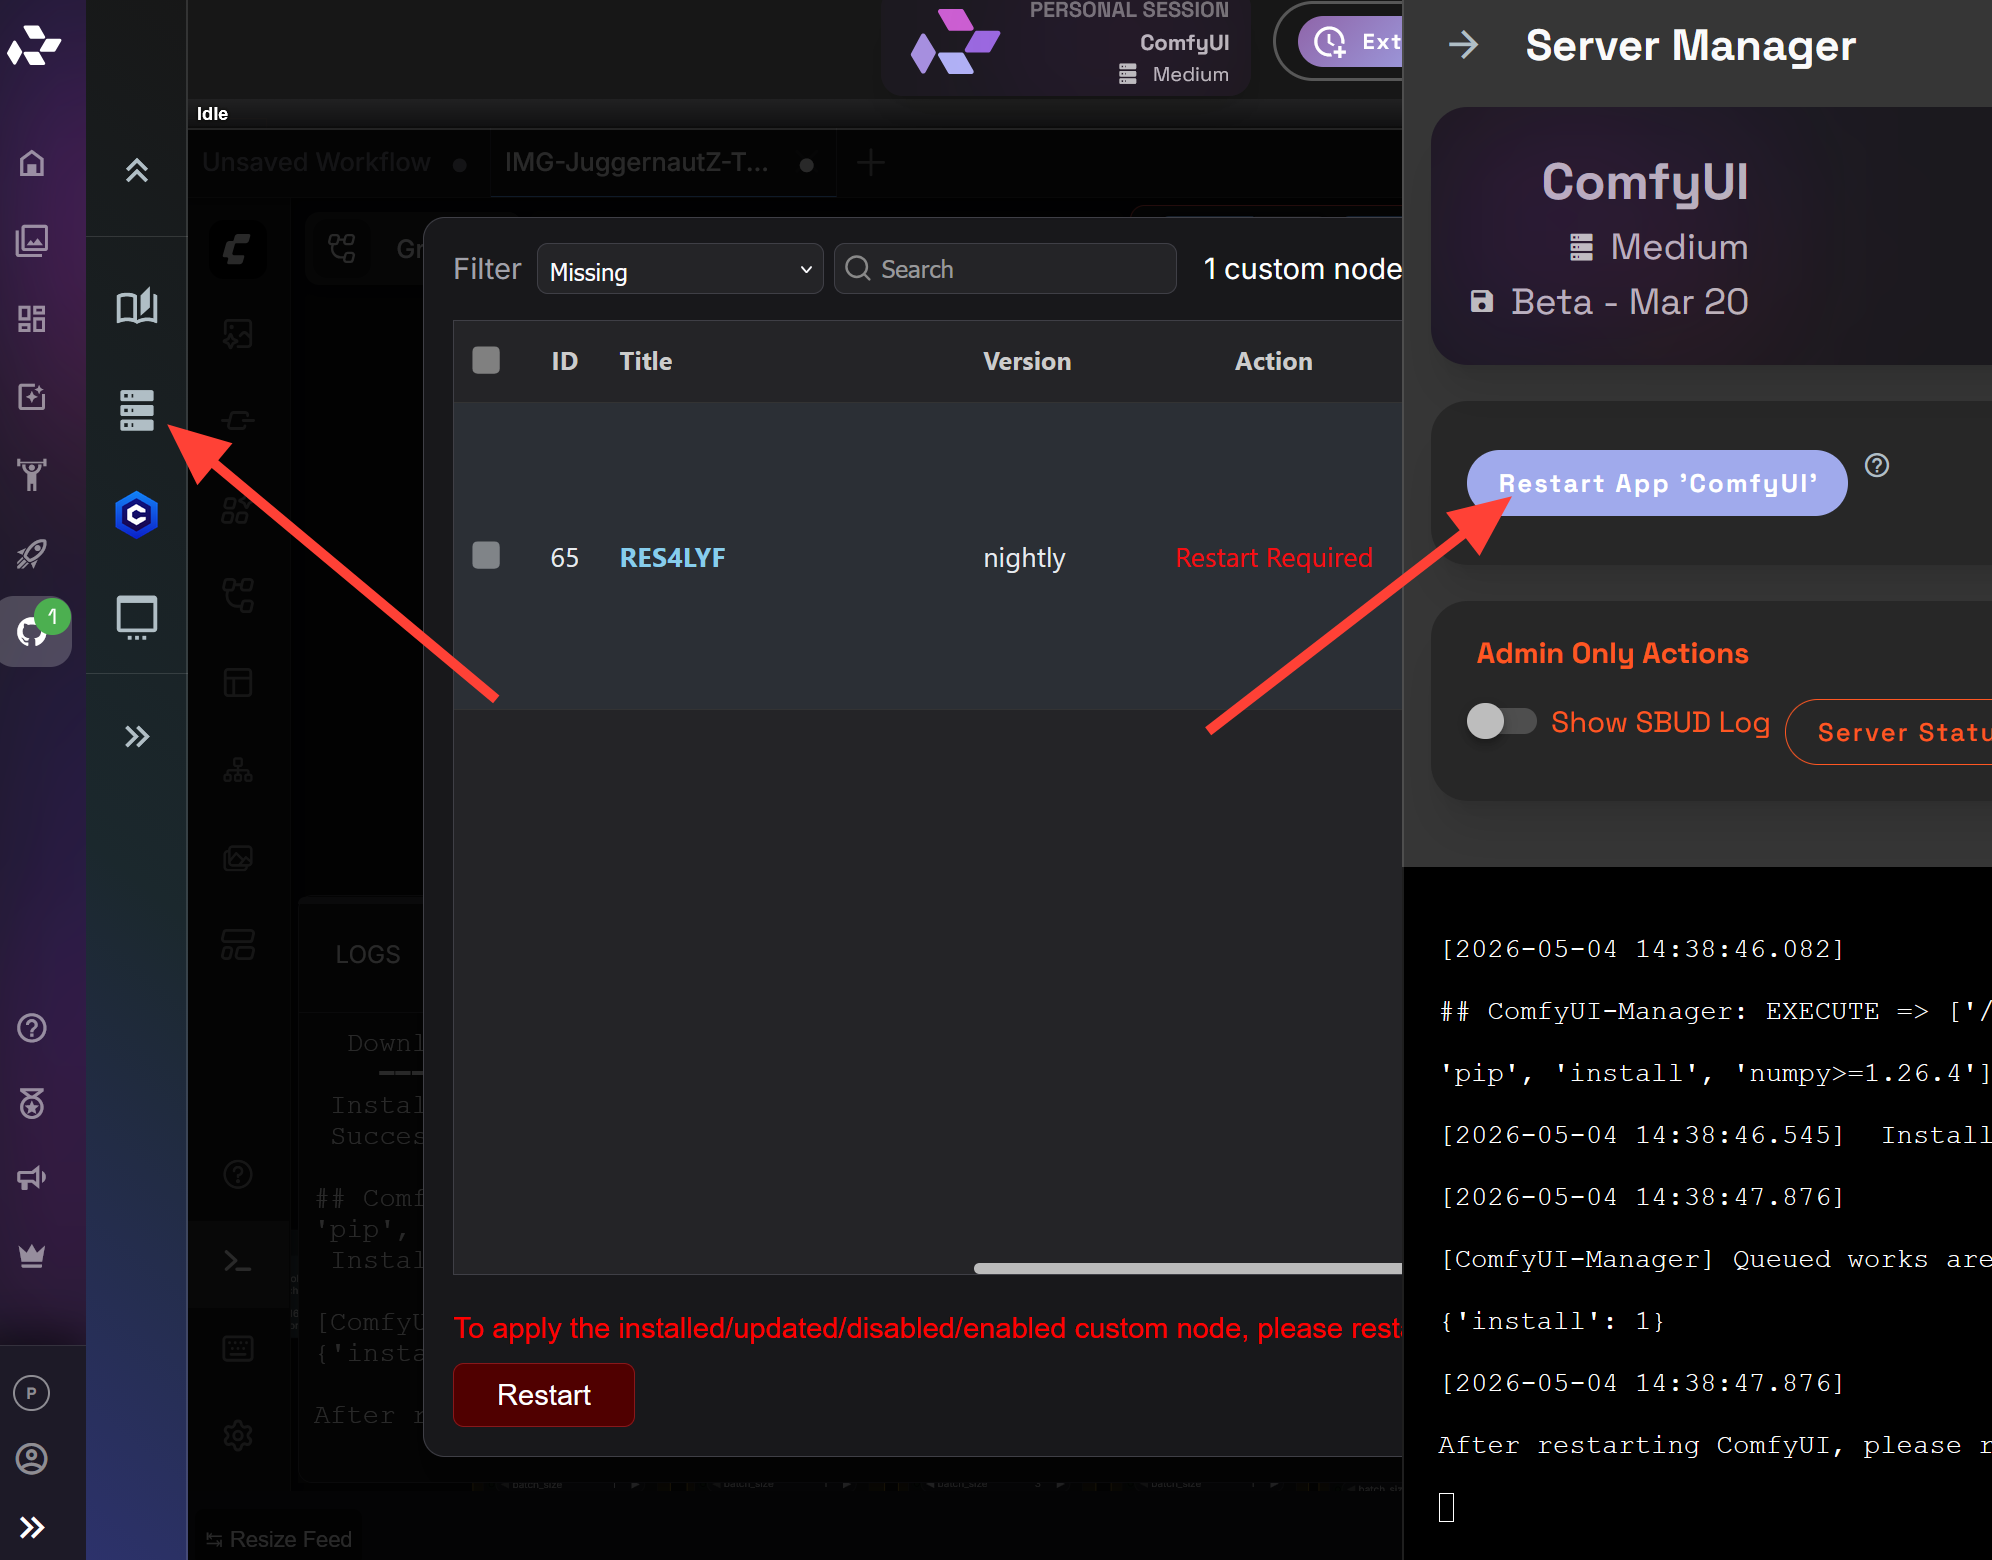The width and height of the screenshot is (1992, 1560).
Task: Switch to the Unsaved Workflow tab
Action: (317, 162)
